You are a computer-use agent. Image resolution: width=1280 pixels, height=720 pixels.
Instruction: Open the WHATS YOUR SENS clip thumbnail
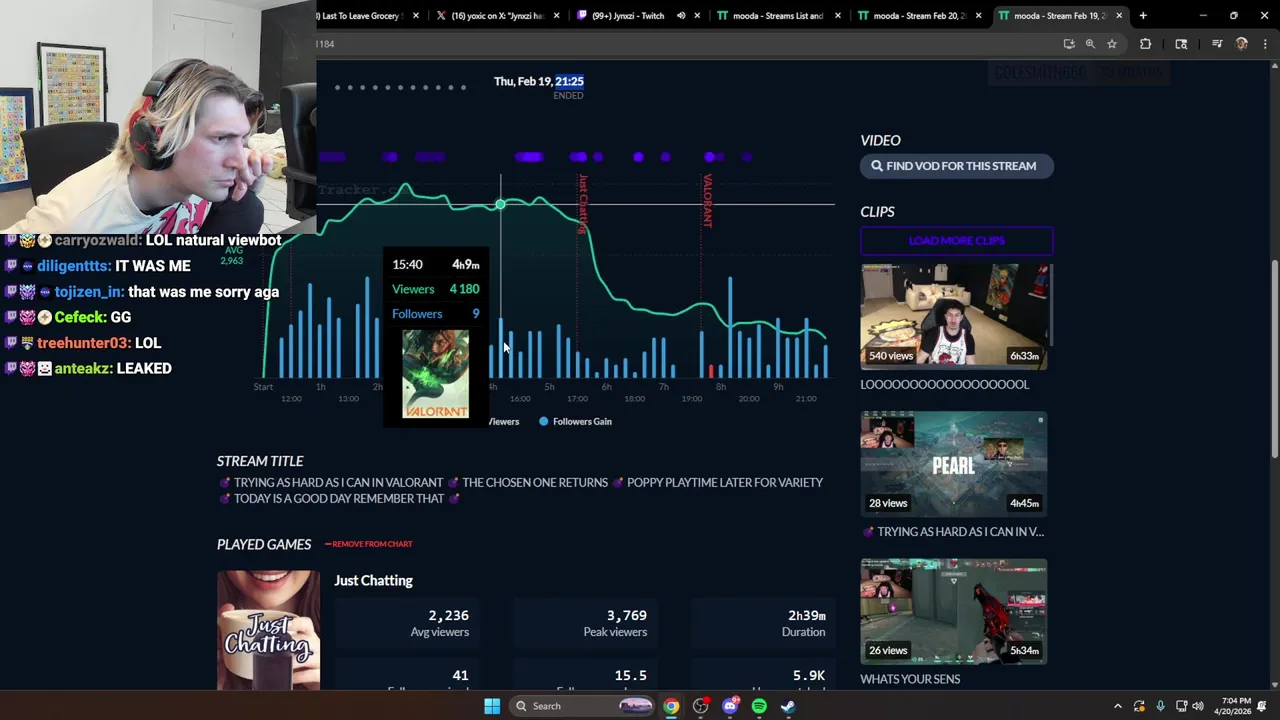[x=954, y=611]
